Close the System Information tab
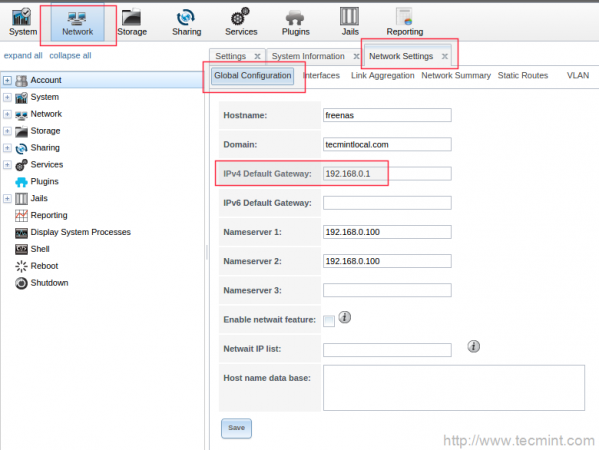Image resolution: width=599 pixels, height=450 pixels. click(356, 57)
